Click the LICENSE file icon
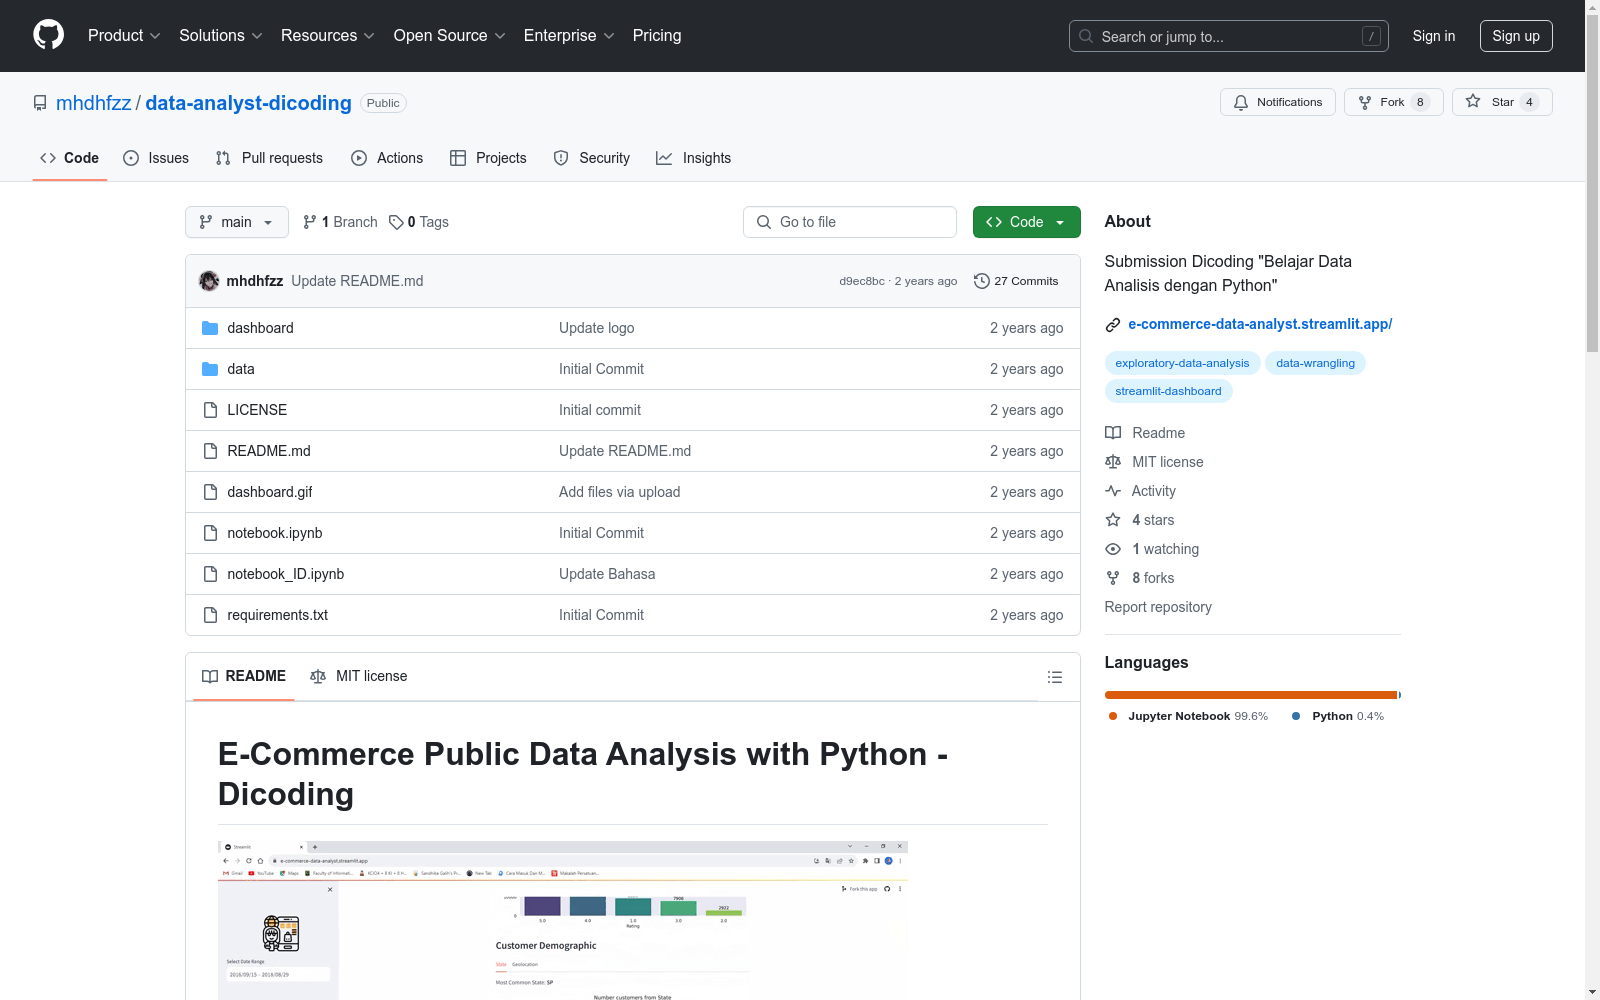Viewport: 1600px width, 1000px height. coord(210,410)
